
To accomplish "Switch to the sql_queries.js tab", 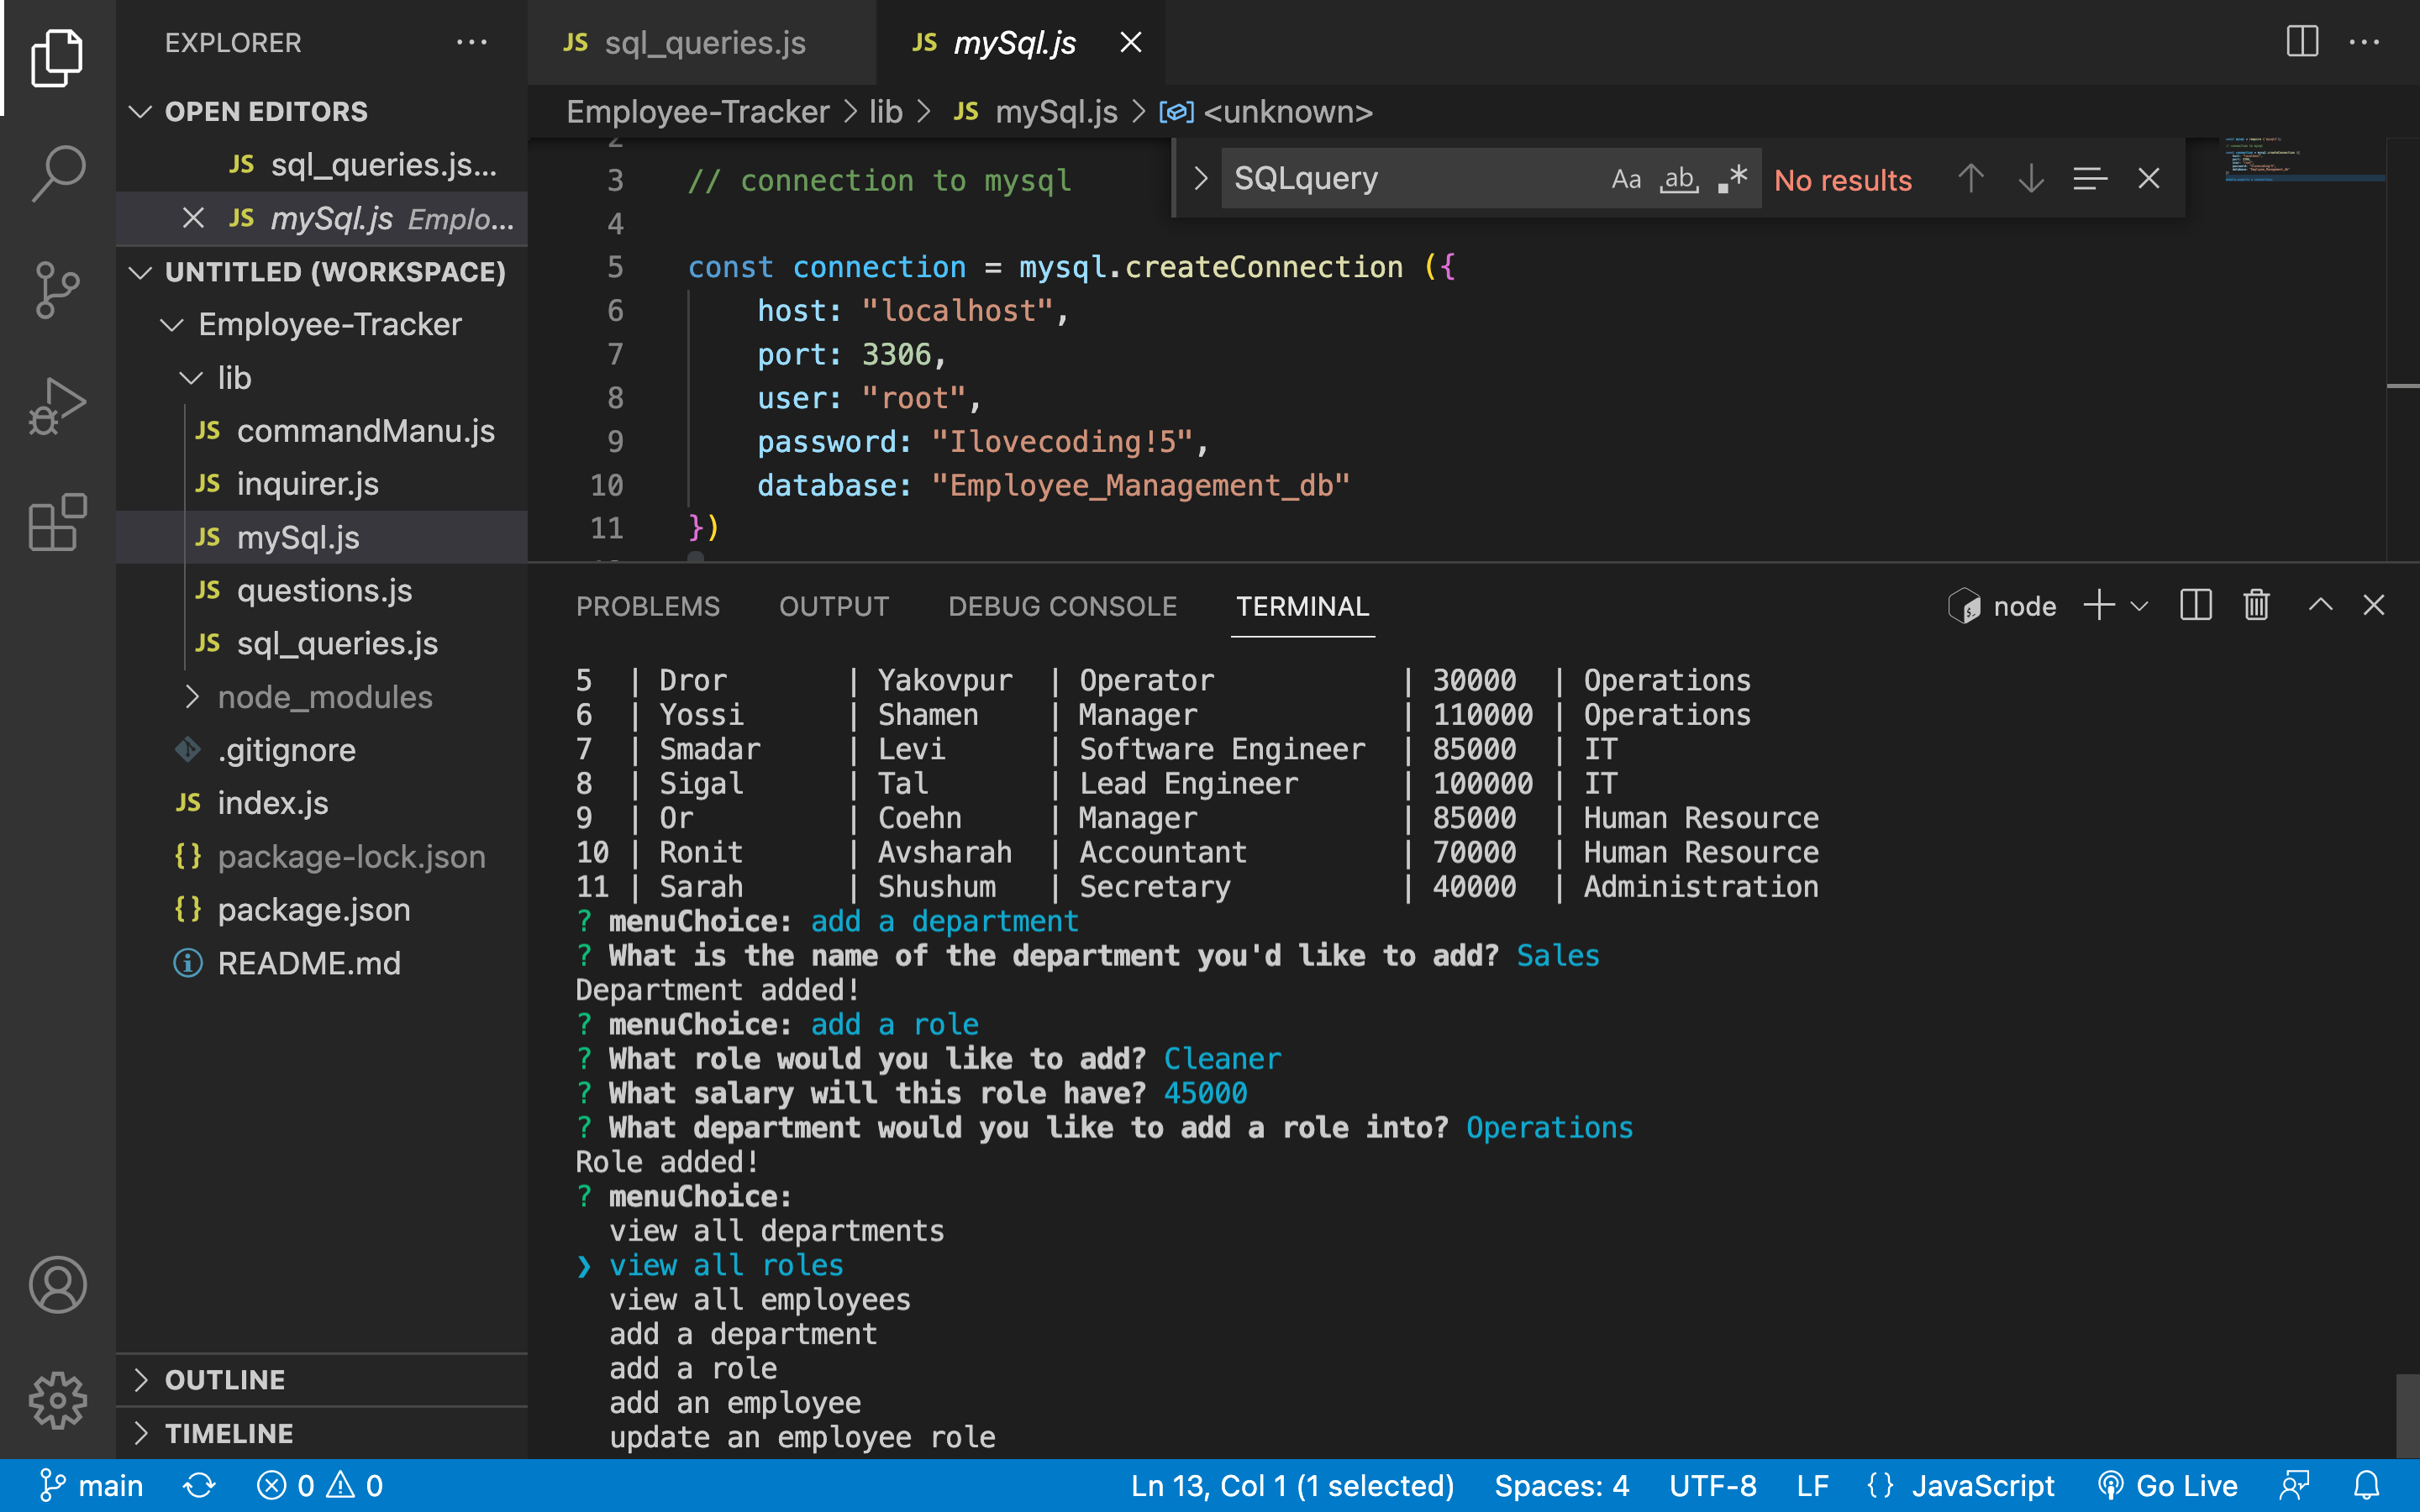I will (x=703, y=42).
